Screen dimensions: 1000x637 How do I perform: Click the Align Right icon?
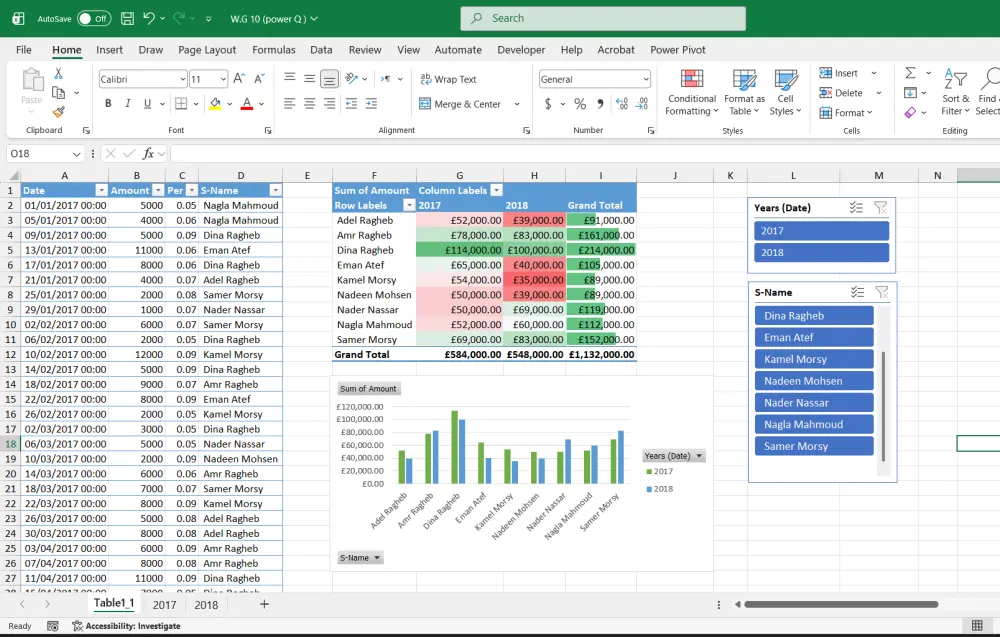329,103
